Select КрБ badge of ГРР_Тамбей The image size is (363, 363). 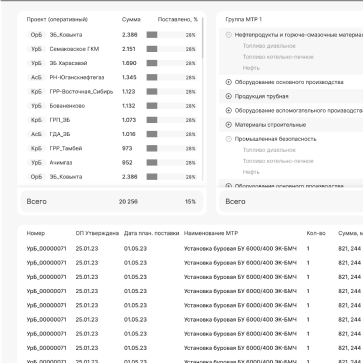(x=36, y=148)
